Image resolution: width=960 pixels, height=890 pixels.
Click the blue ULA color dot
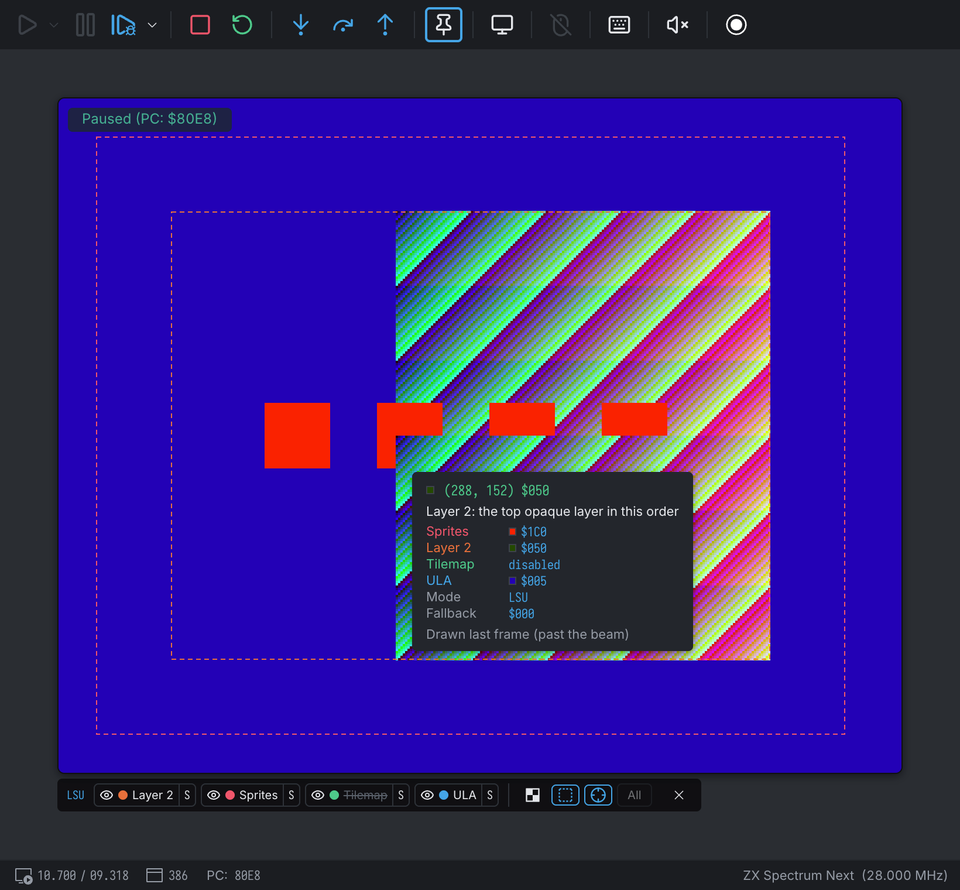[444, 795]
